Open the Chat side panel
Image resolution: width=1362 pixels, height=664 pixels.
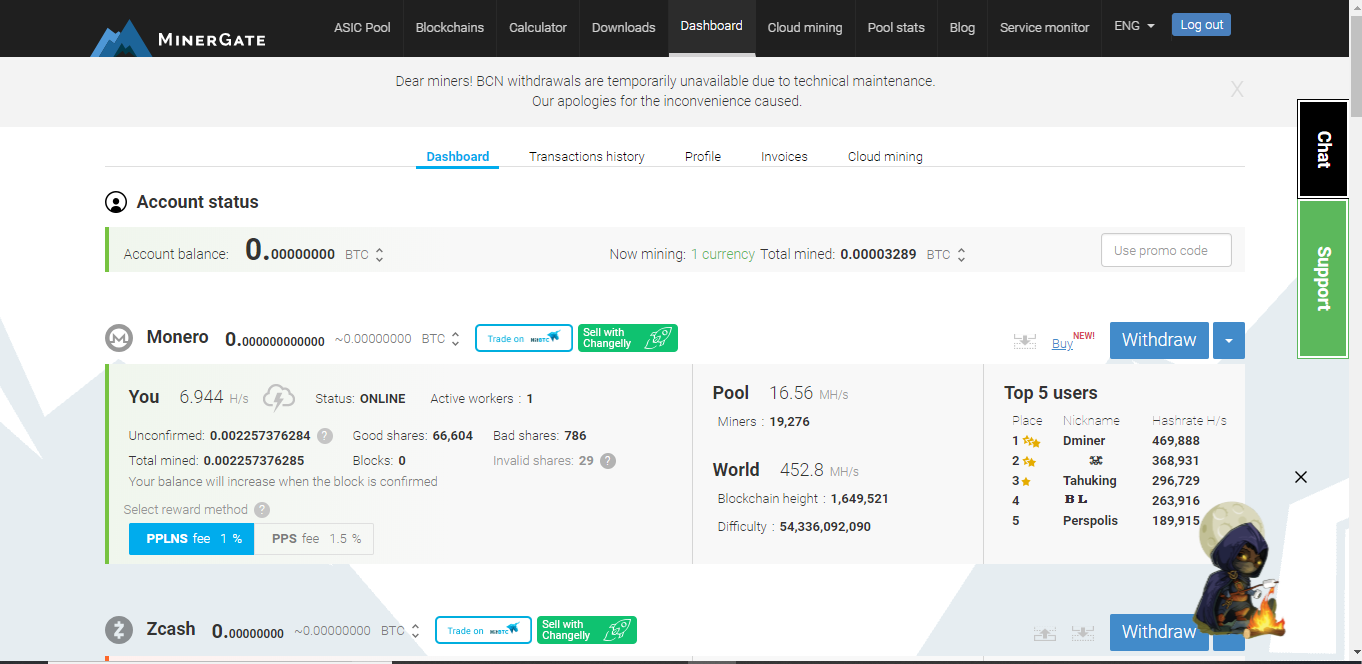point(1323,149)
